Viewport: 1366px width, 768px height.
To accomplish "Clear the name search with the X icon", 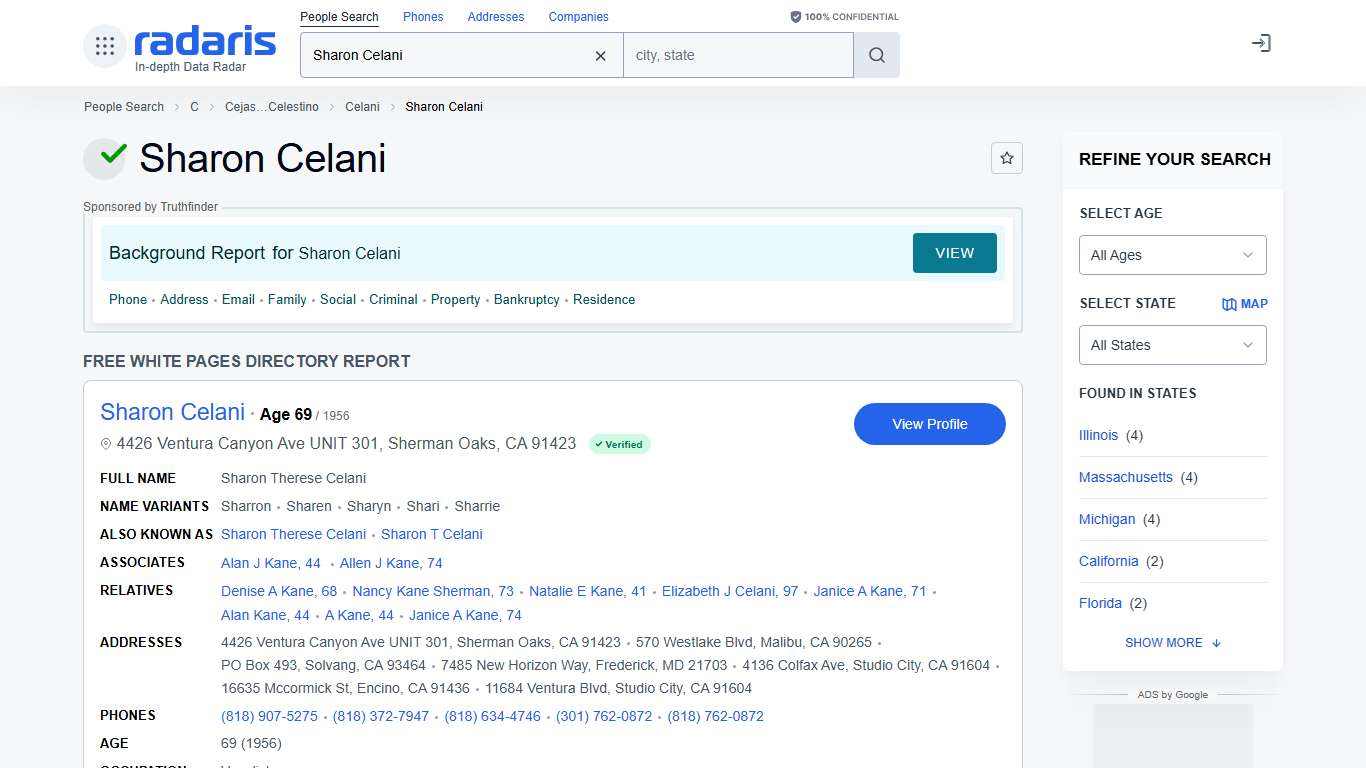I will (600, 56).
